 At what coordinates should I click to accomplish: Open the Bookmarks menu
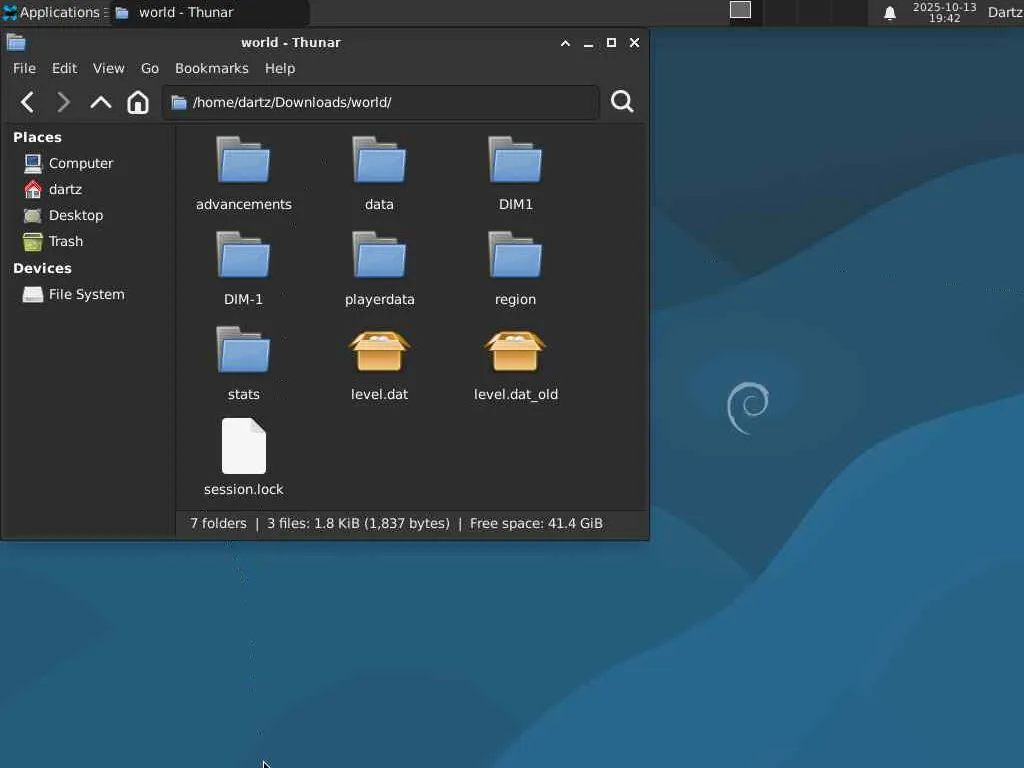click(211, 68)
